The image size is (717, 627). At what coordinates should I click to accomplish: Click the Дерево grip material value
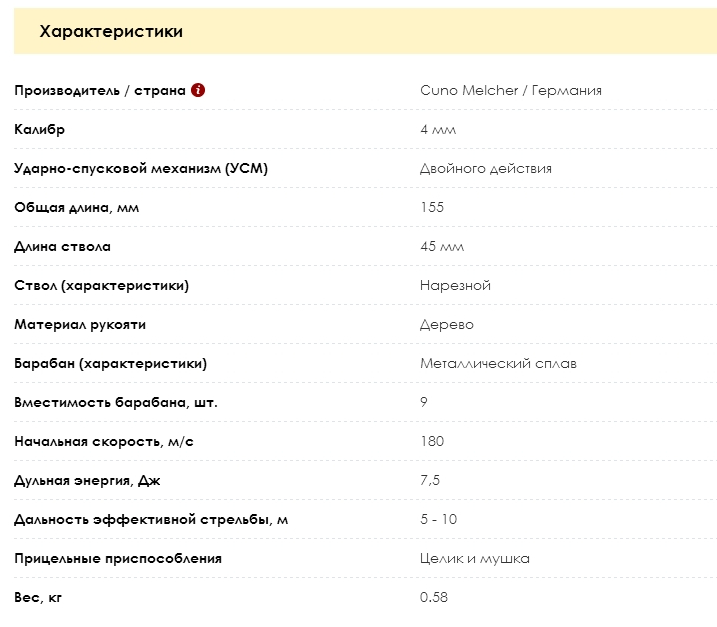(447, 325)
